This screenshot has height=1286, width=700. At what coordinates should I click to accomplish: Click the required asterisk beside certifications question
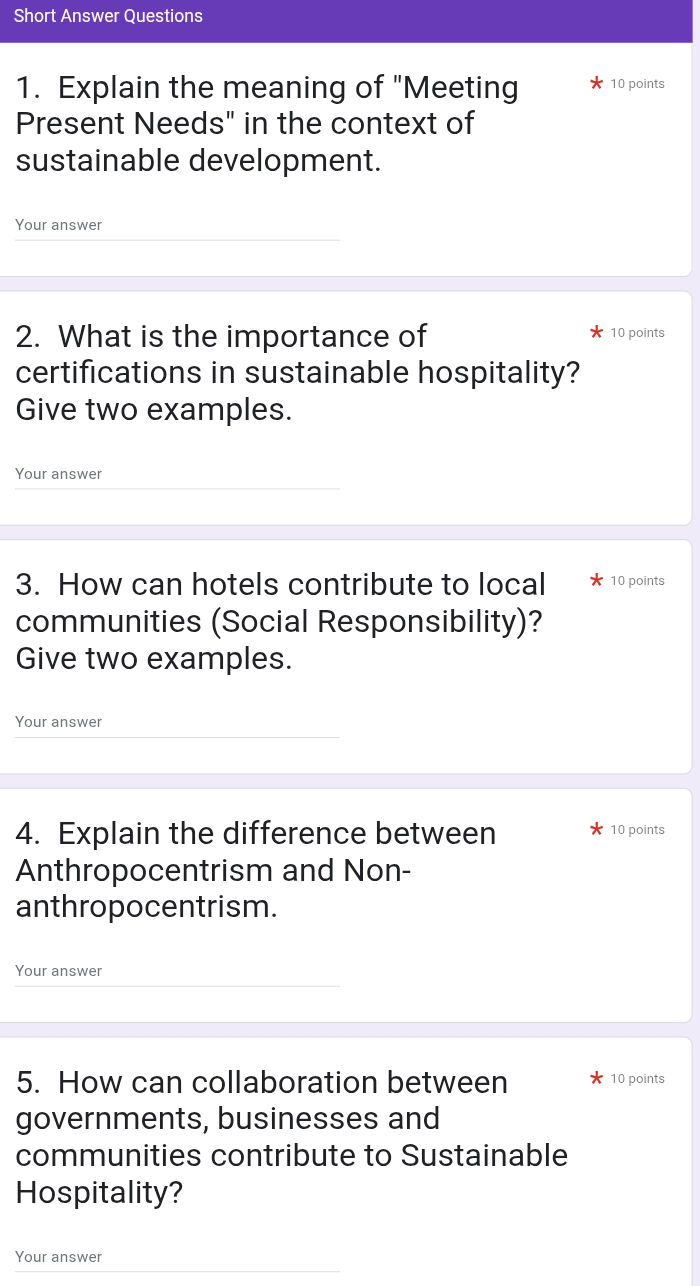pyautogui.click(x=596, y=333)
